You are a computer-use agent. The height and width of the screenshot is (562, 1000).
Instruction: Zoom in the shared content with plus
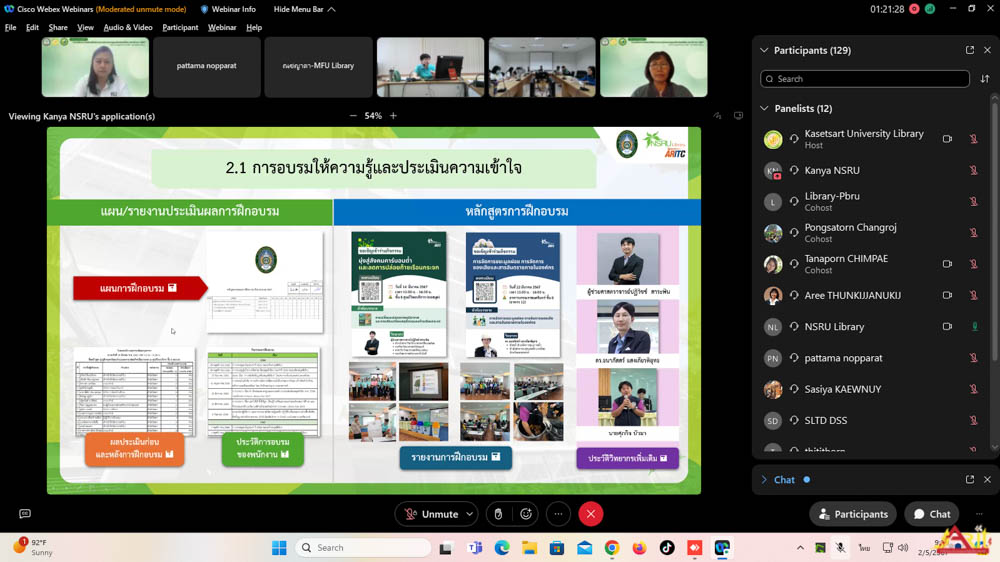(x=393, y=115)
